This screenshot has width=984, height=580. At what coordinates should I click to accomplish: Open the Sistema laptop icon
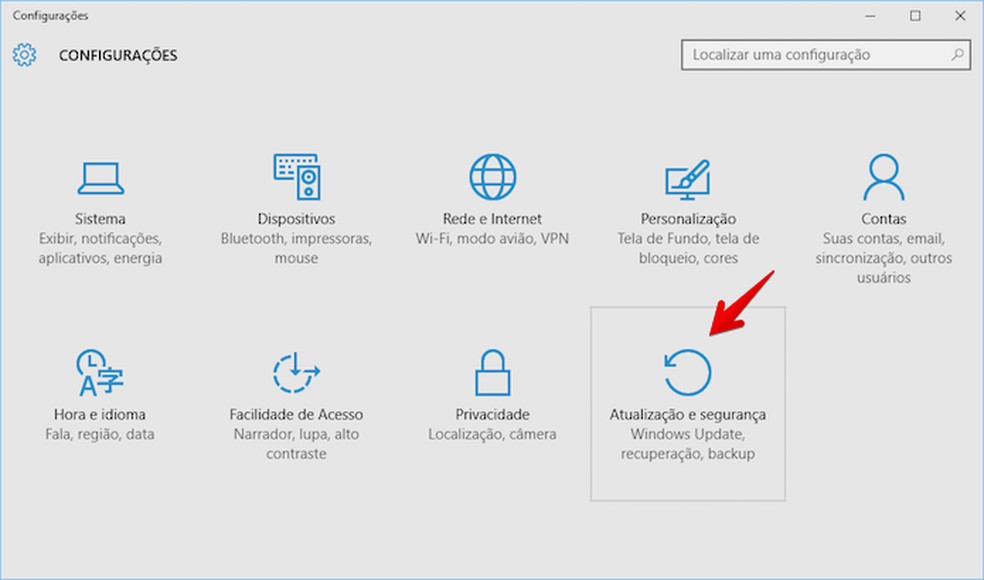click(100, 178)
